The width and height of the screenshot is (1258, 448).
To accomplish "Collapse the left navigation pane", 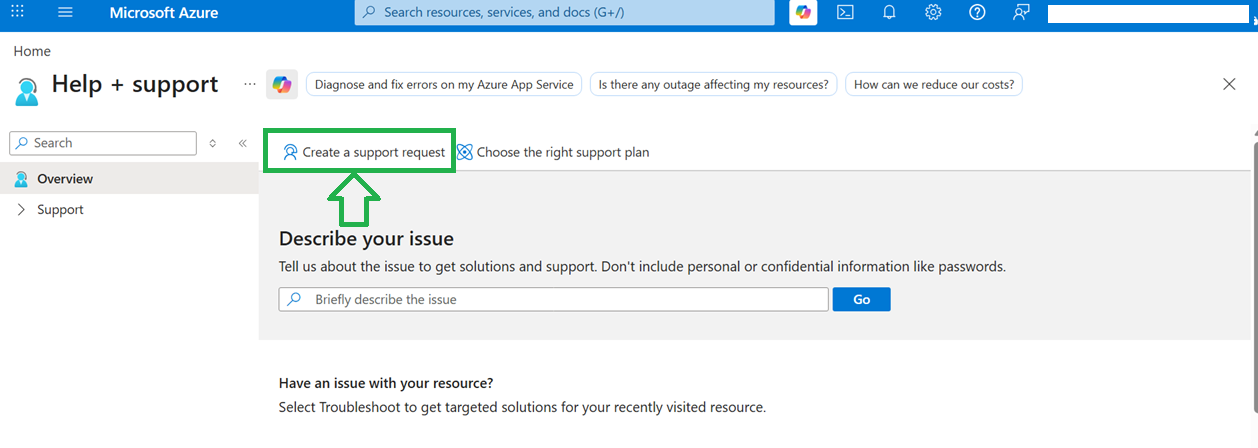I will click(x=242, y=143).
